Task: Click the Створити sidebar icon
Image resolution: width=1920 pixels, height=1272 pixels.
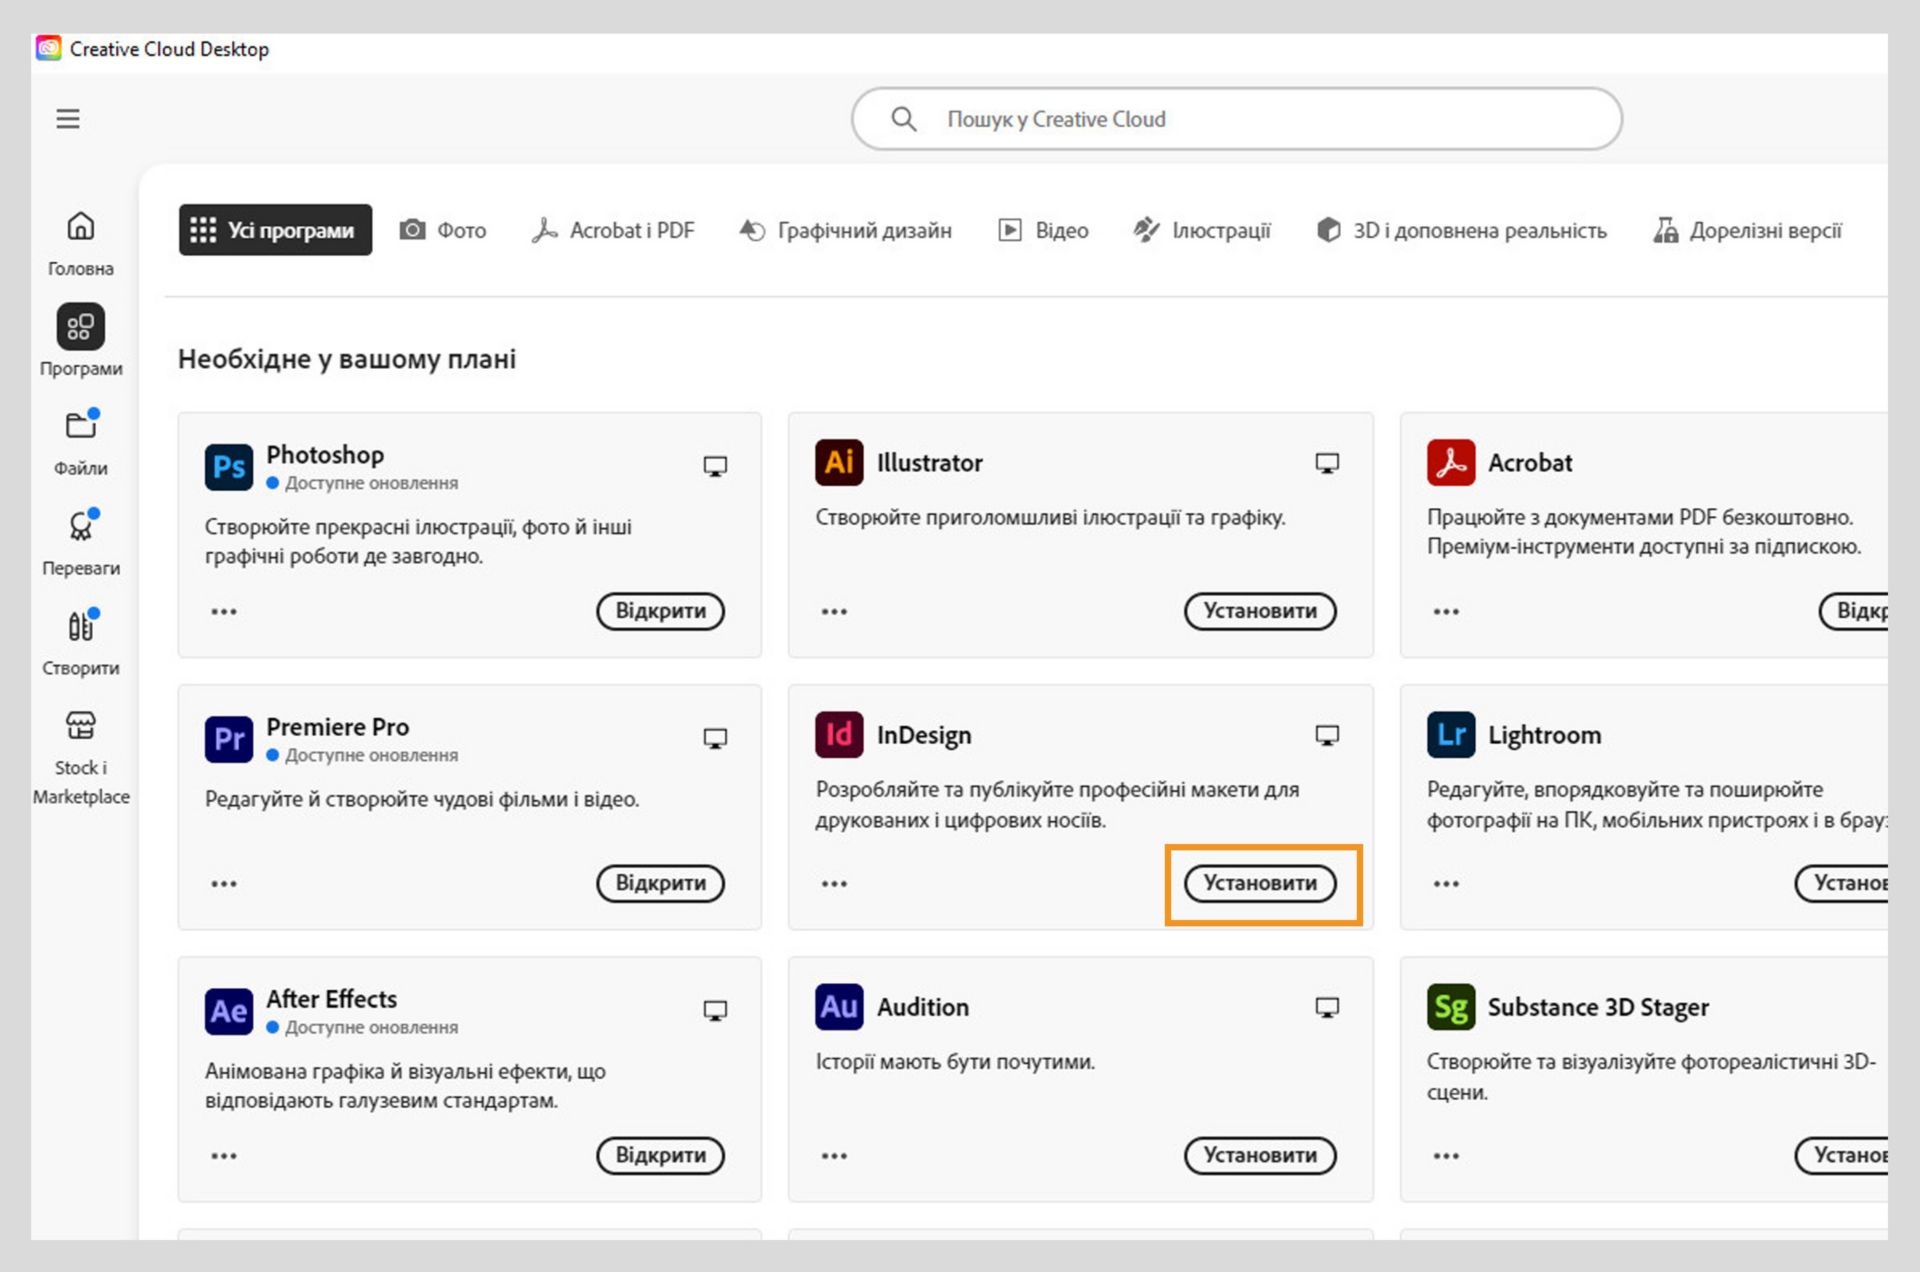Action: 80,627
